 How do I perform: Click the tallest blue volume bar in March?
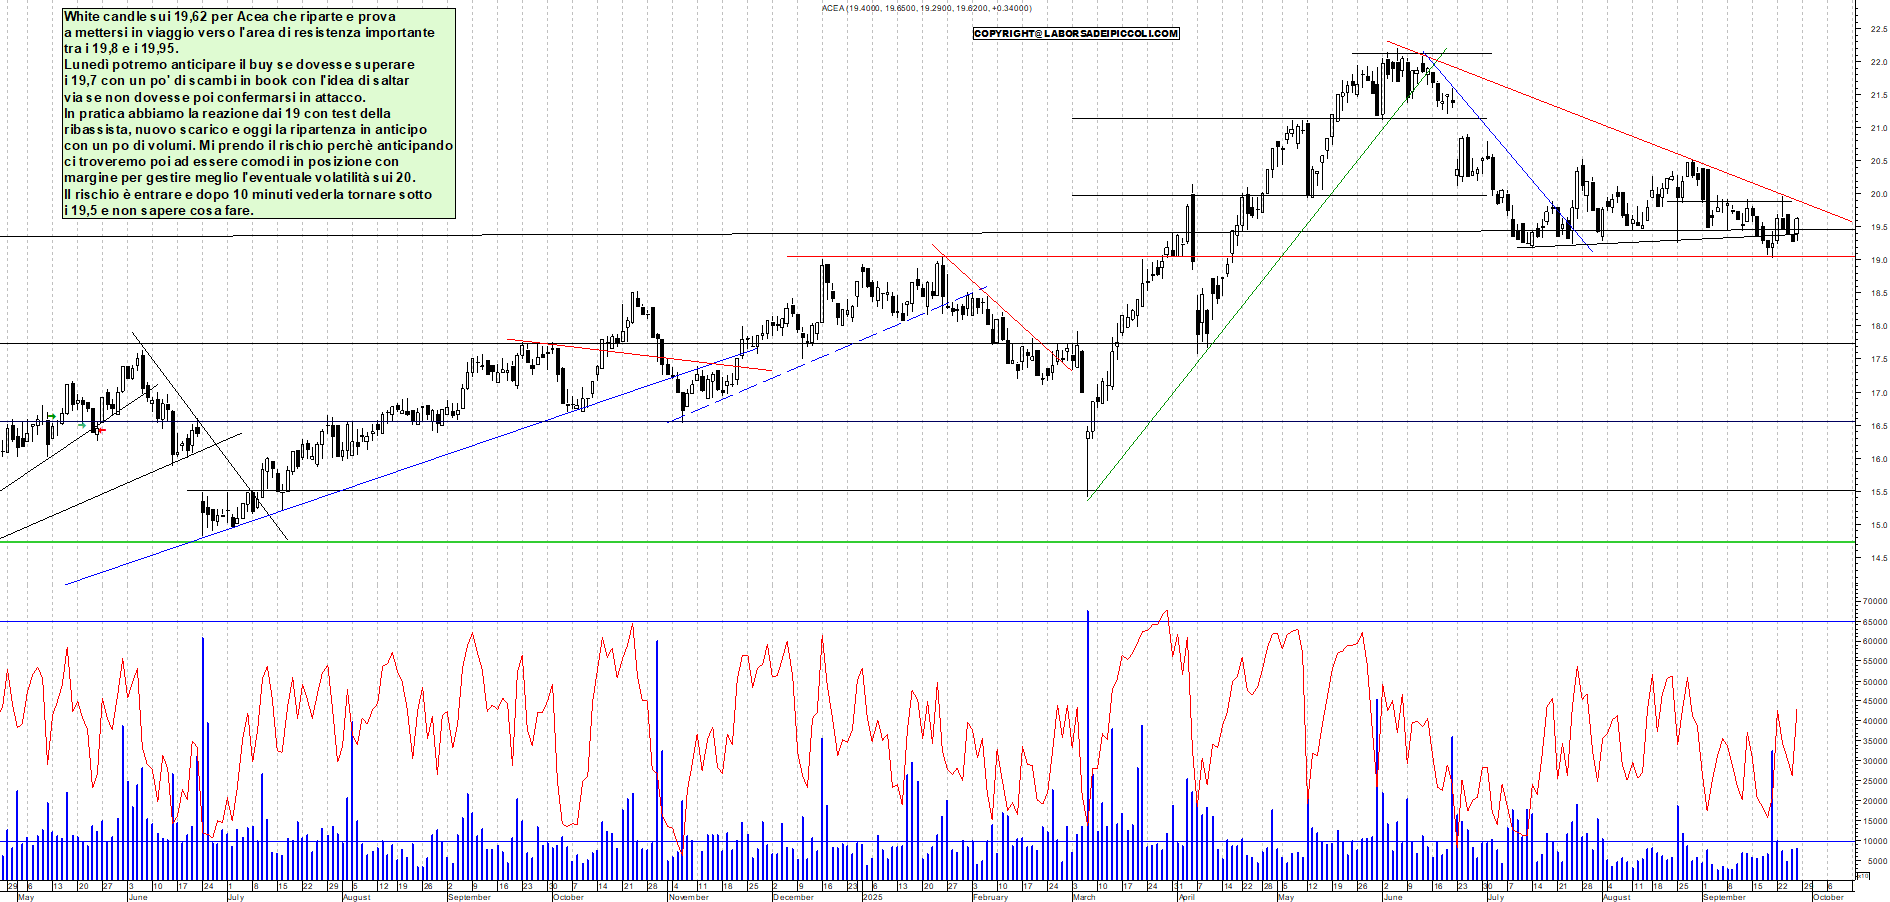[1088, 745]
